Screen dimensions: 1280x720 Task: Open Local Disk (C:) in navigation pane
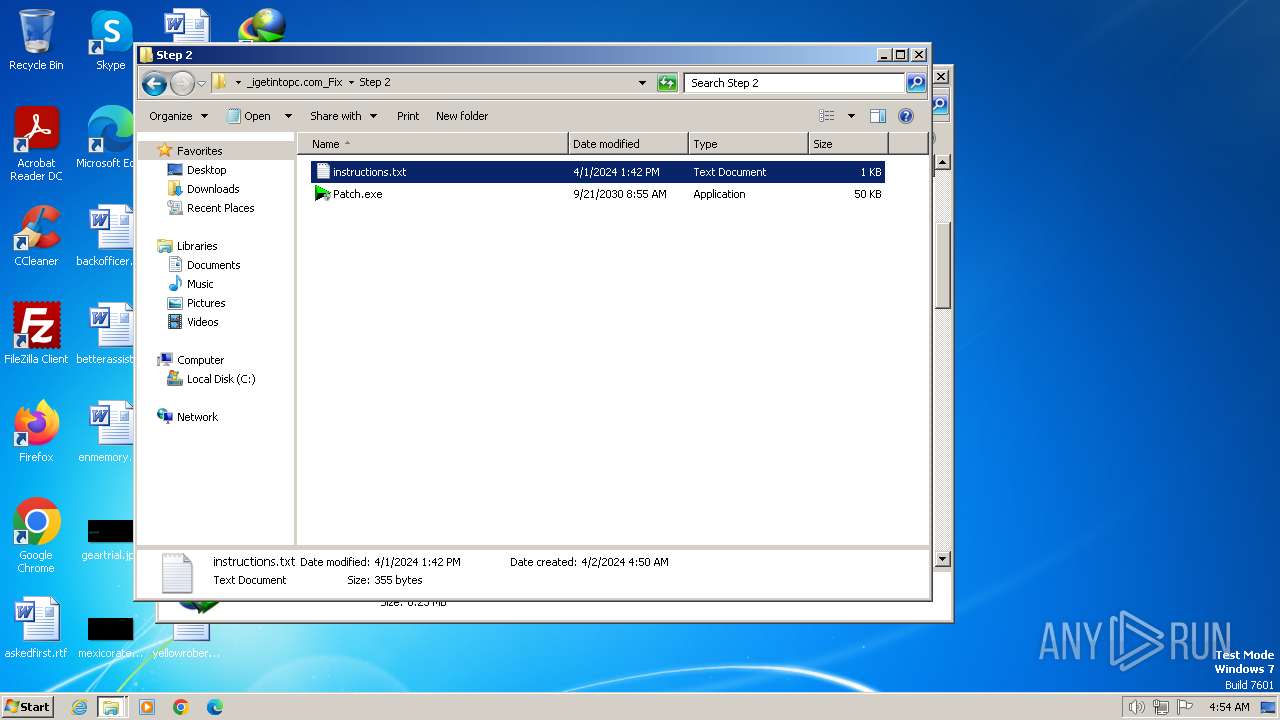[x=220, y=379]
